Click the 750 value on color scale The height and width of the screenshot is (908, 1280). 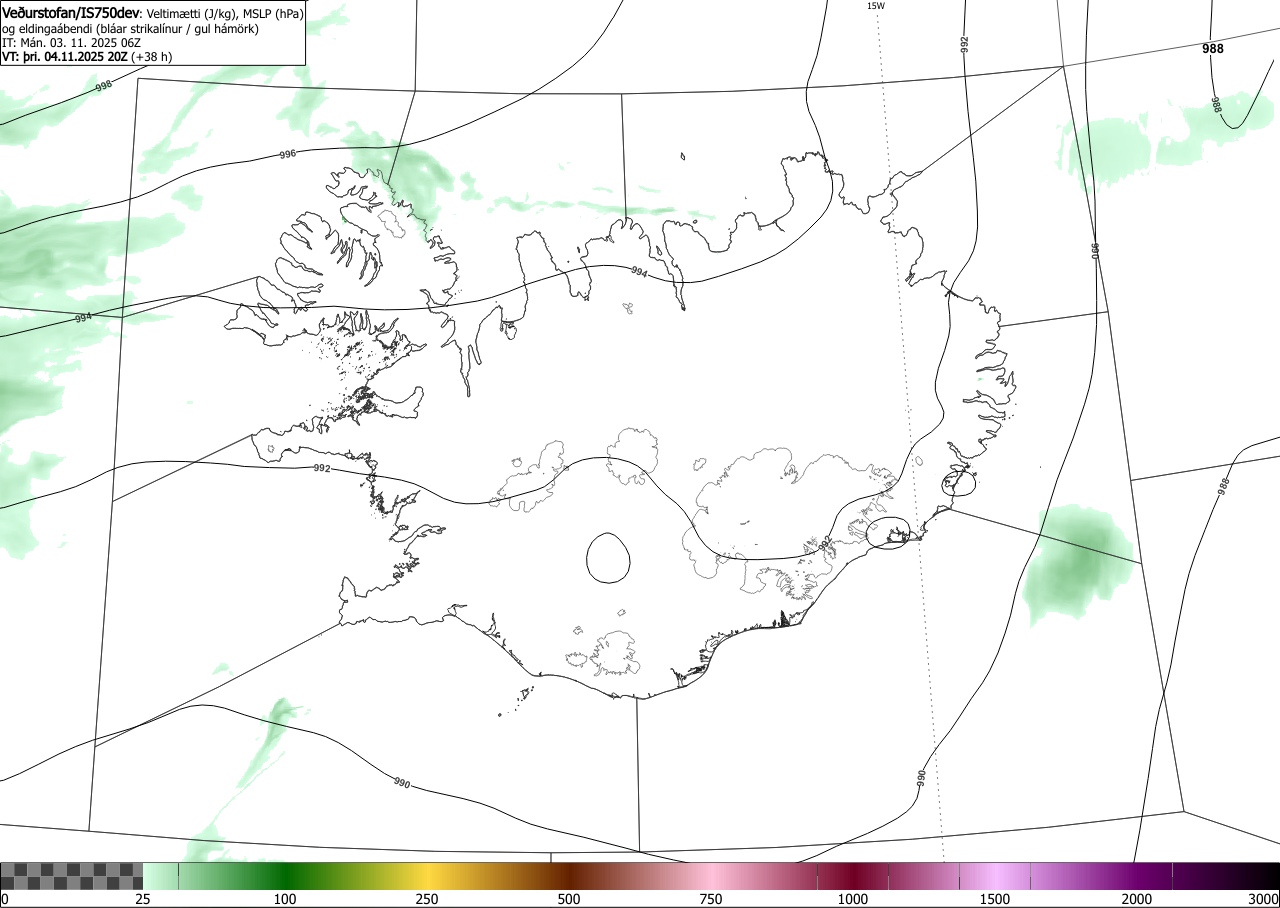pos(711,899)
